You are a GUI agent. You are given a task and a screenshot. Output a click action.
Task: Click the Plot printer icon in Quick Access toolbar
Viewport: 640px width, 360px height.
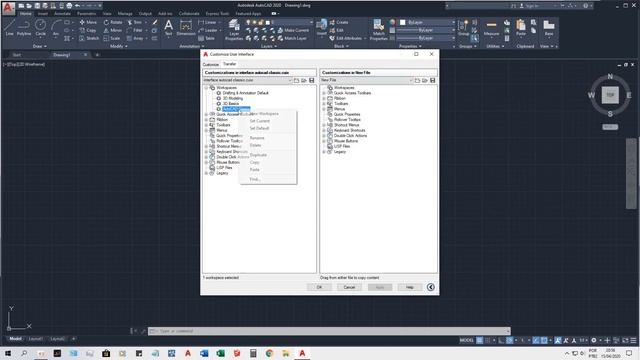coord(69,6)
